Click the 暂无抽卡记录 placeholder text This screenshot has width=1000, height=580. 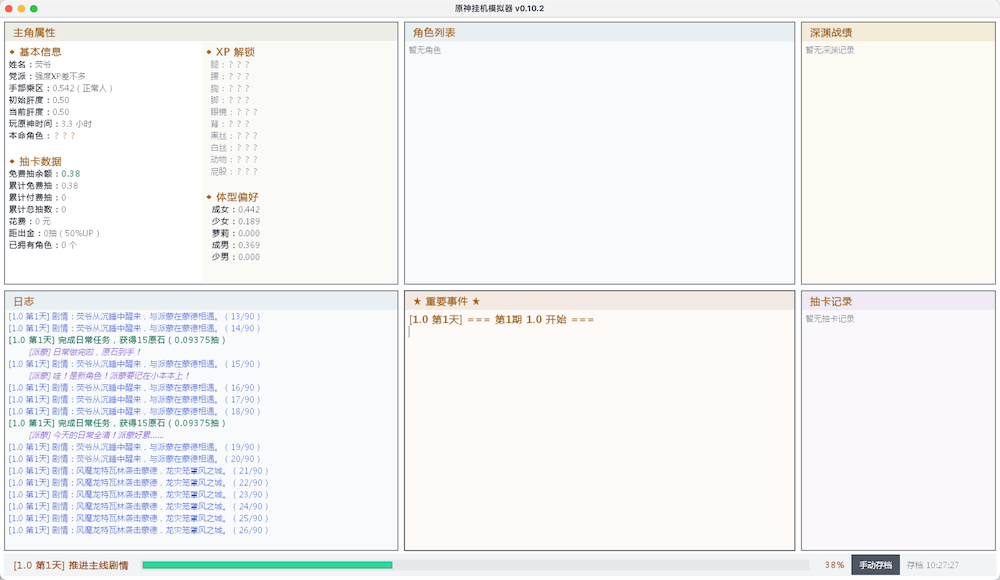tap(830, 319)
